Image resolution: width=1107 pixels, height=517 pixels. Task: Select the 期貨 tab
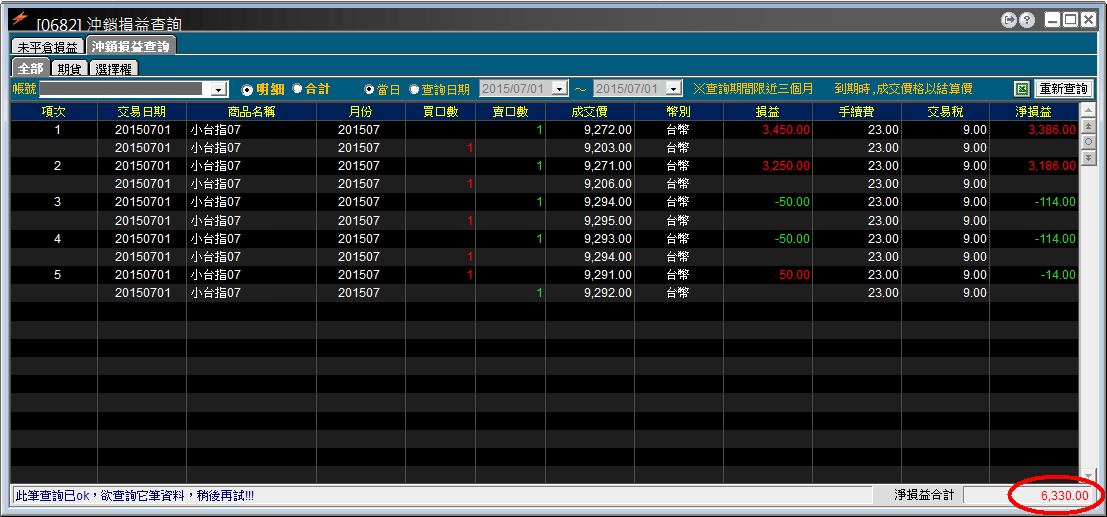tap(69, 69)
